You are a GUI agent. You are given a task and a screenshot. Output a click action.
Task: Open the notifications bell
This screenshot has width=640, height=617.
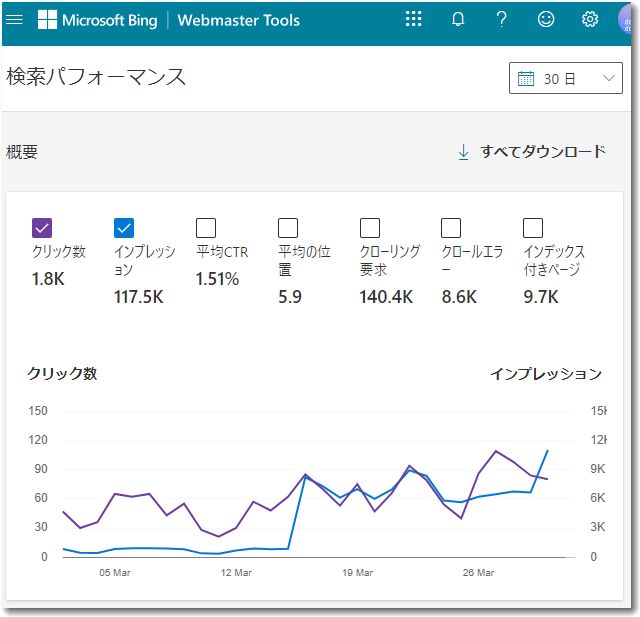[x=458, y=19]
